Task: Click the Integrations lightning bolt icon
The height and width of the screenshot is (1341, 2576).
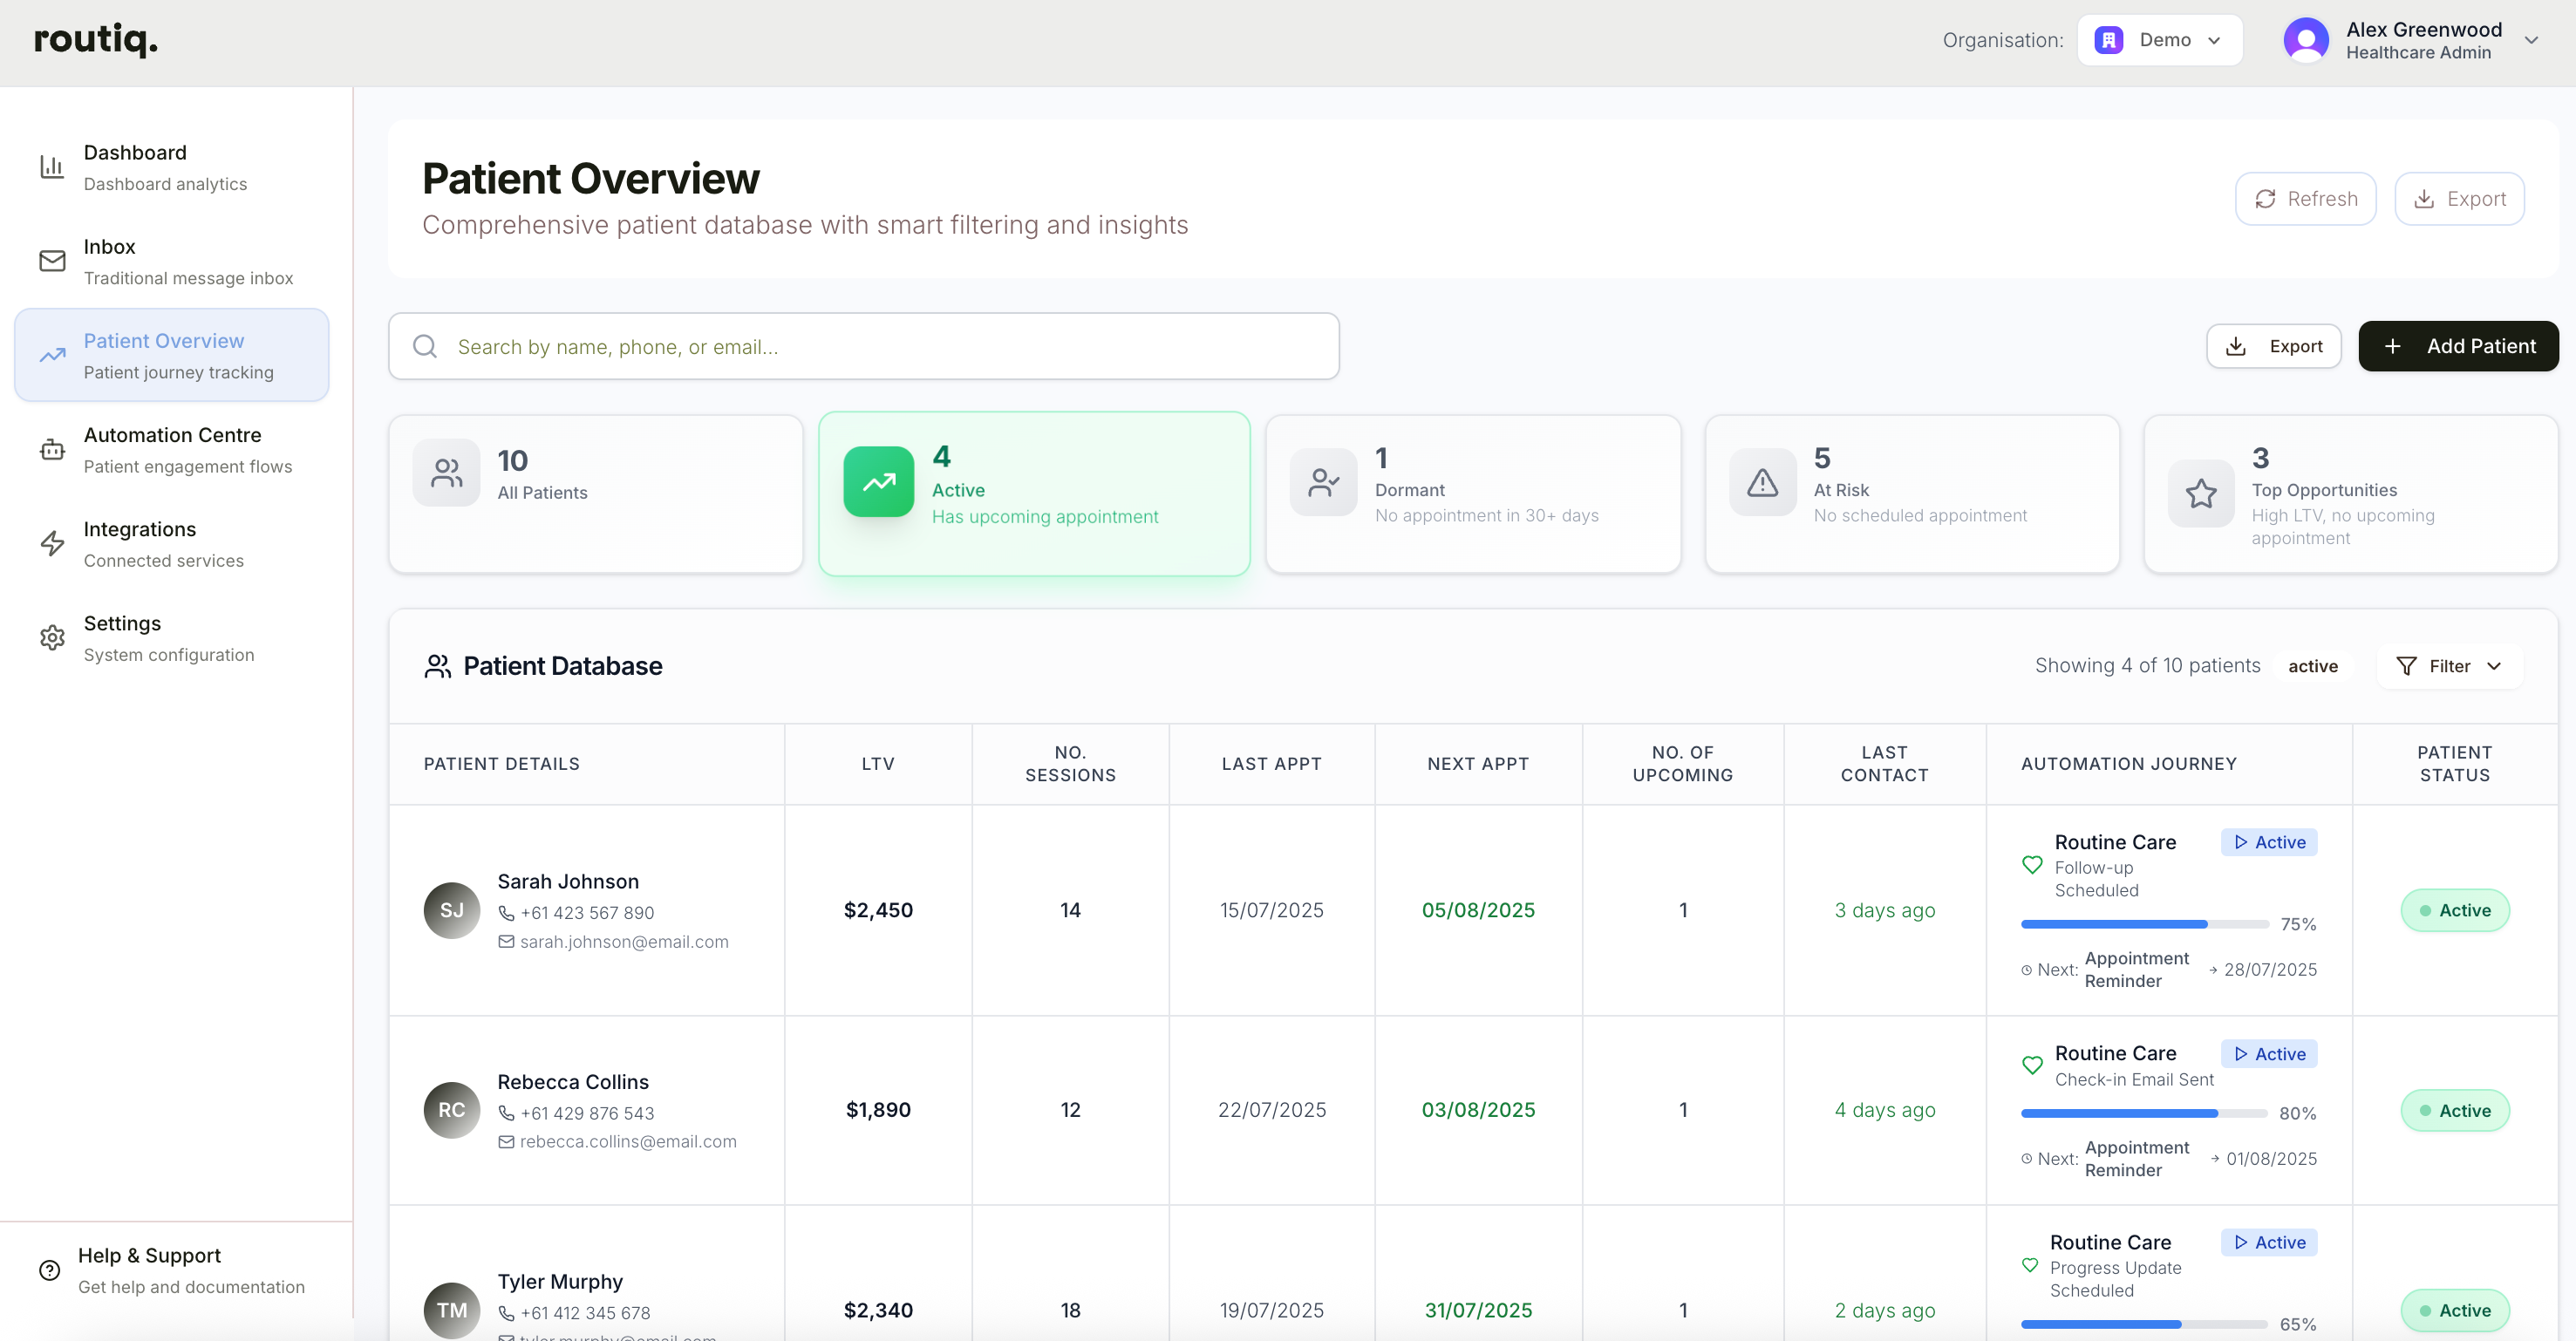Action: pos(52,544)
